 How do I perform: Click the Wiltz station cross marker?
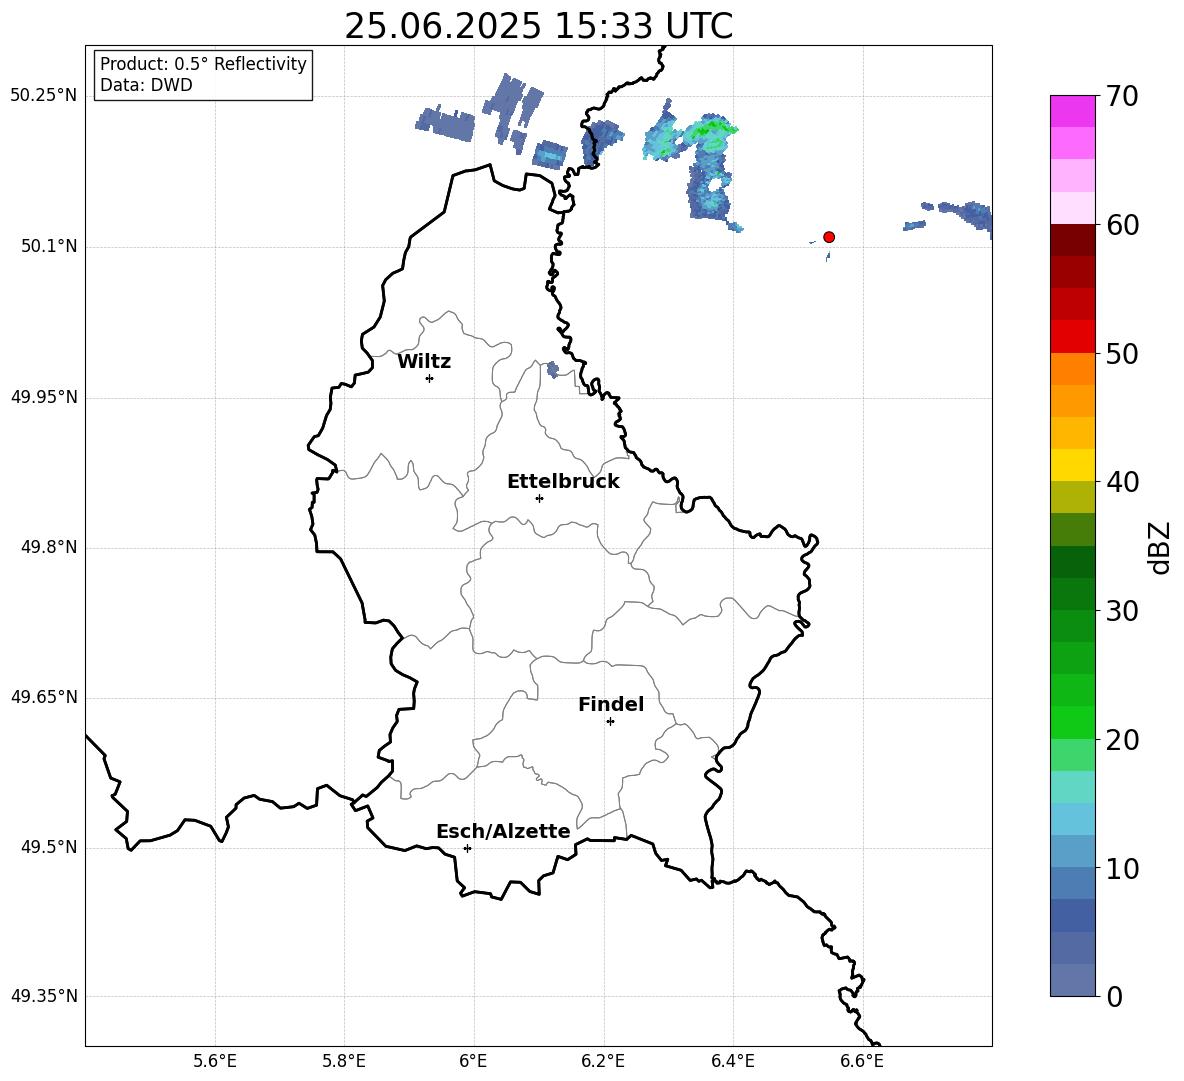click(x=430, y=378)
